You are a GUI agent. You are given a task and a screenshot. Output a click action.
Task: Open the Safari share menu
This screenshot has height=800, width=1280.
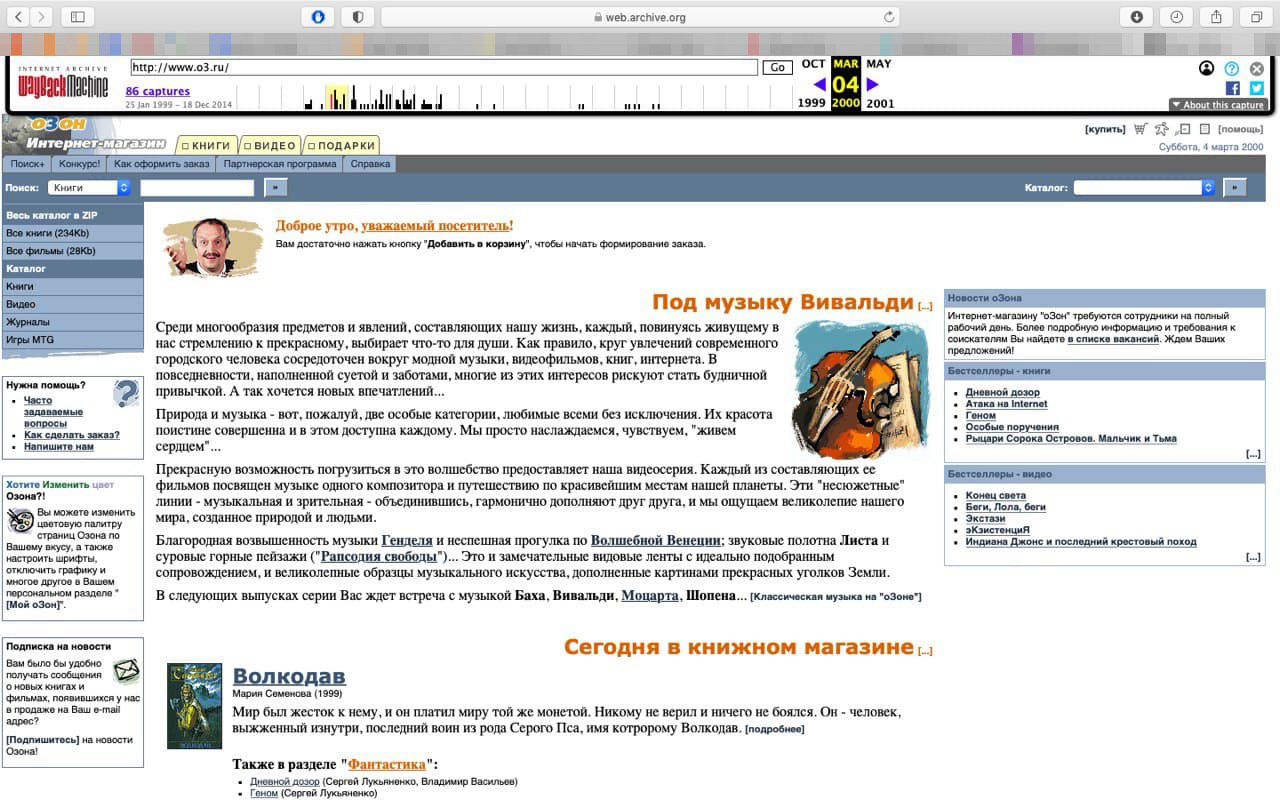pos(1217,17)
